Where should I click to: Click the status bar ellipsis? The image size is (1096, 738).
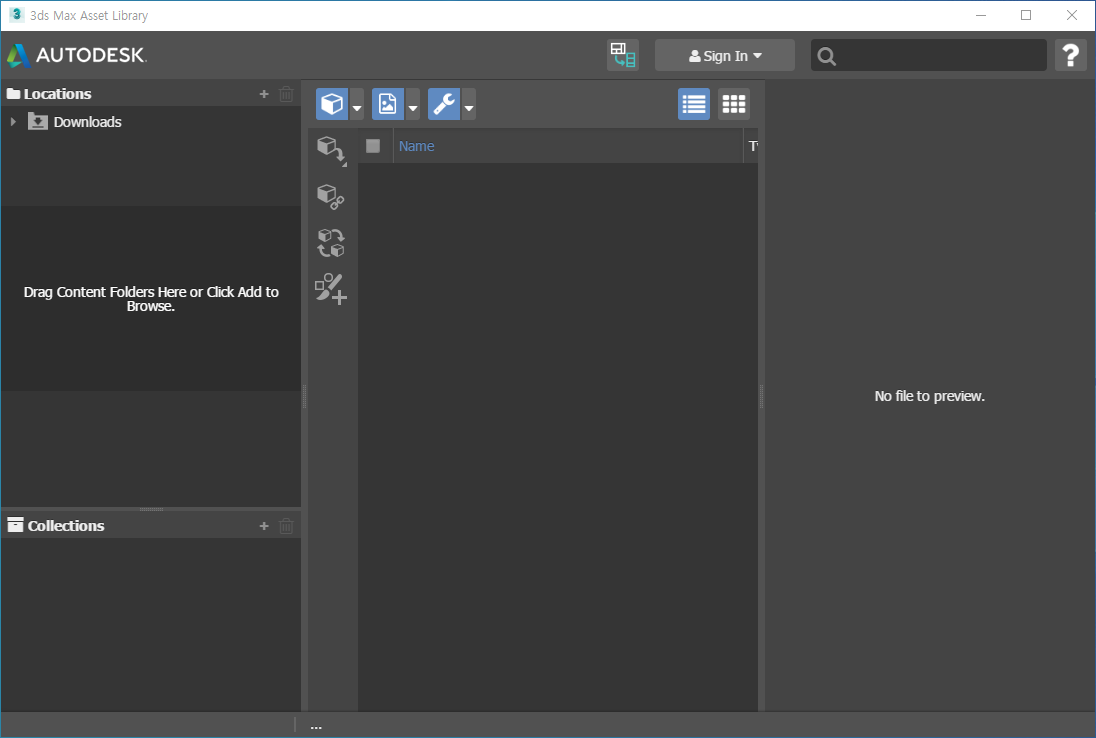pos(316,727)
